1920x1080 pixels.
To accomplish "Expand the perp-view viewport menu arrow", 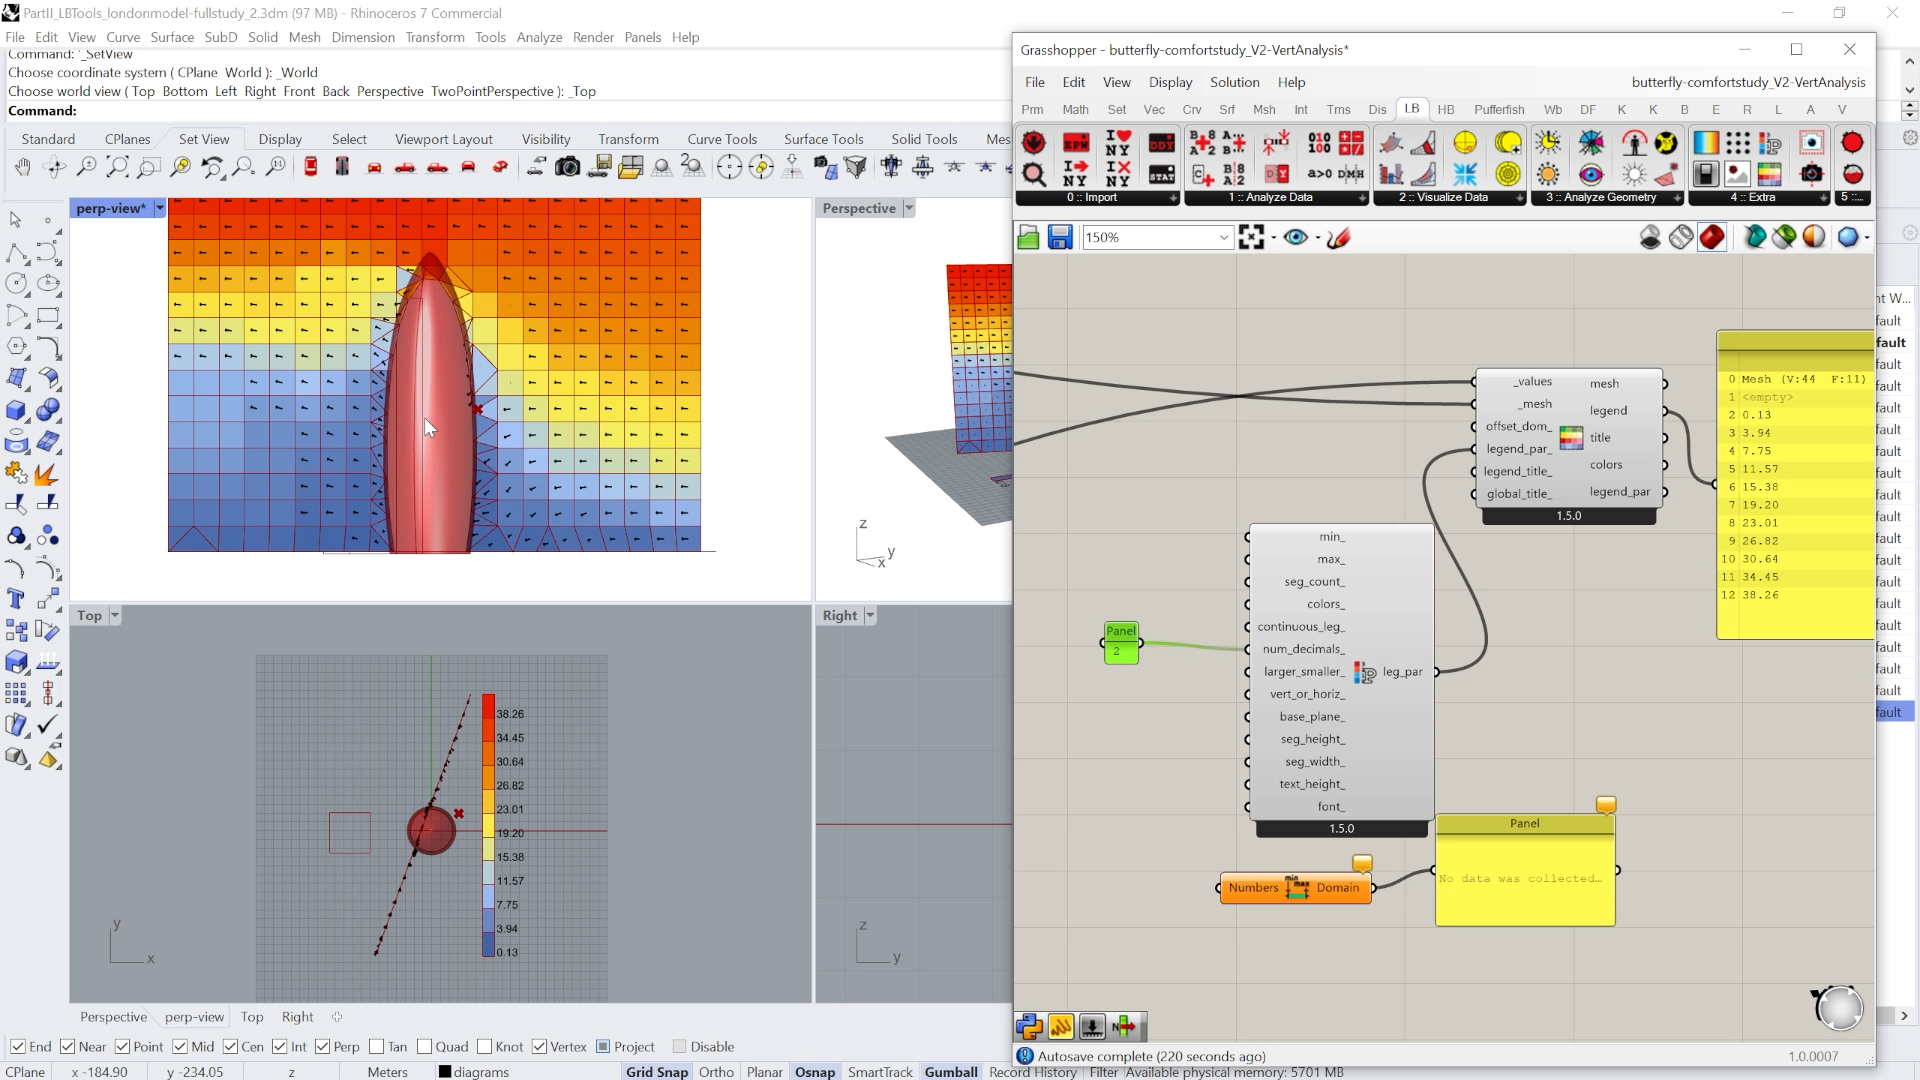I will tap(159, 208).
